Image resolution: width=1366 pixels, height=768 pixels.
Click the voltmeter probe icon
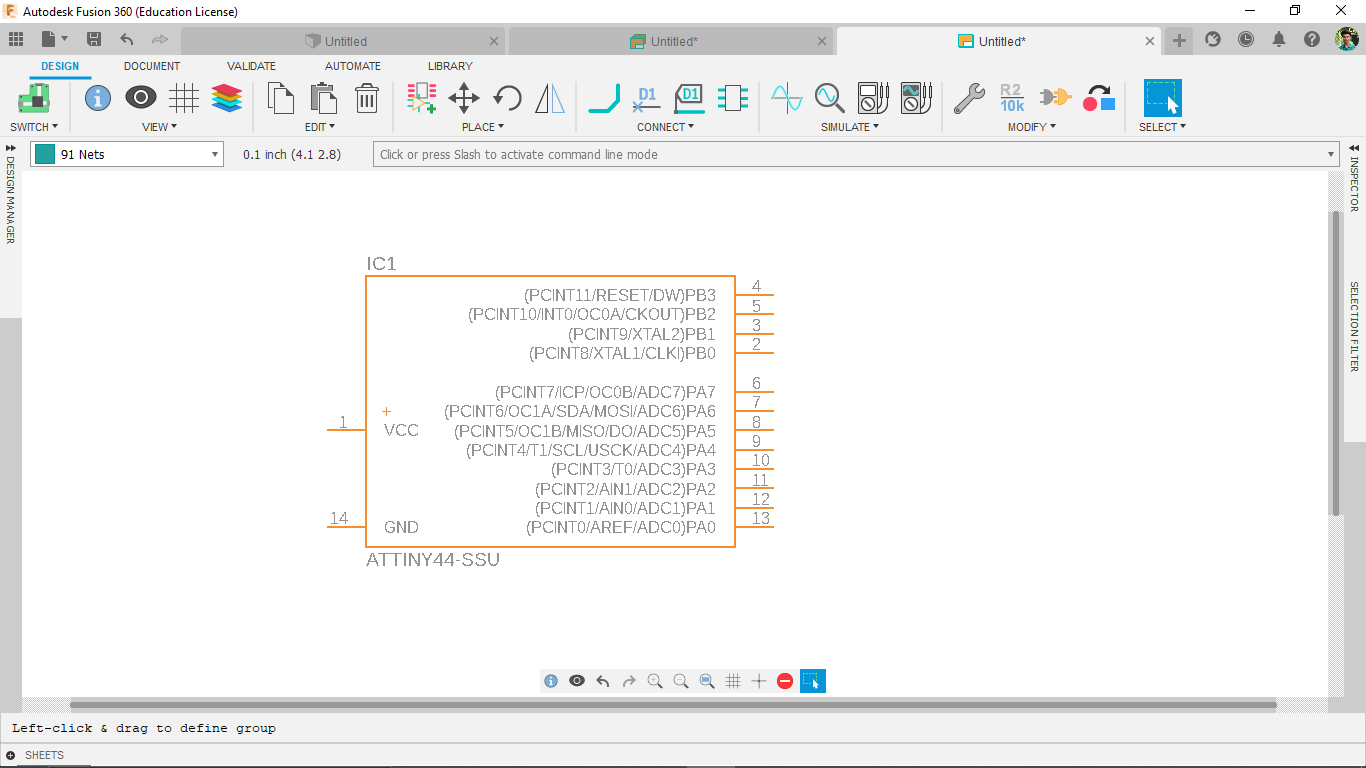[x=873, y=98]
